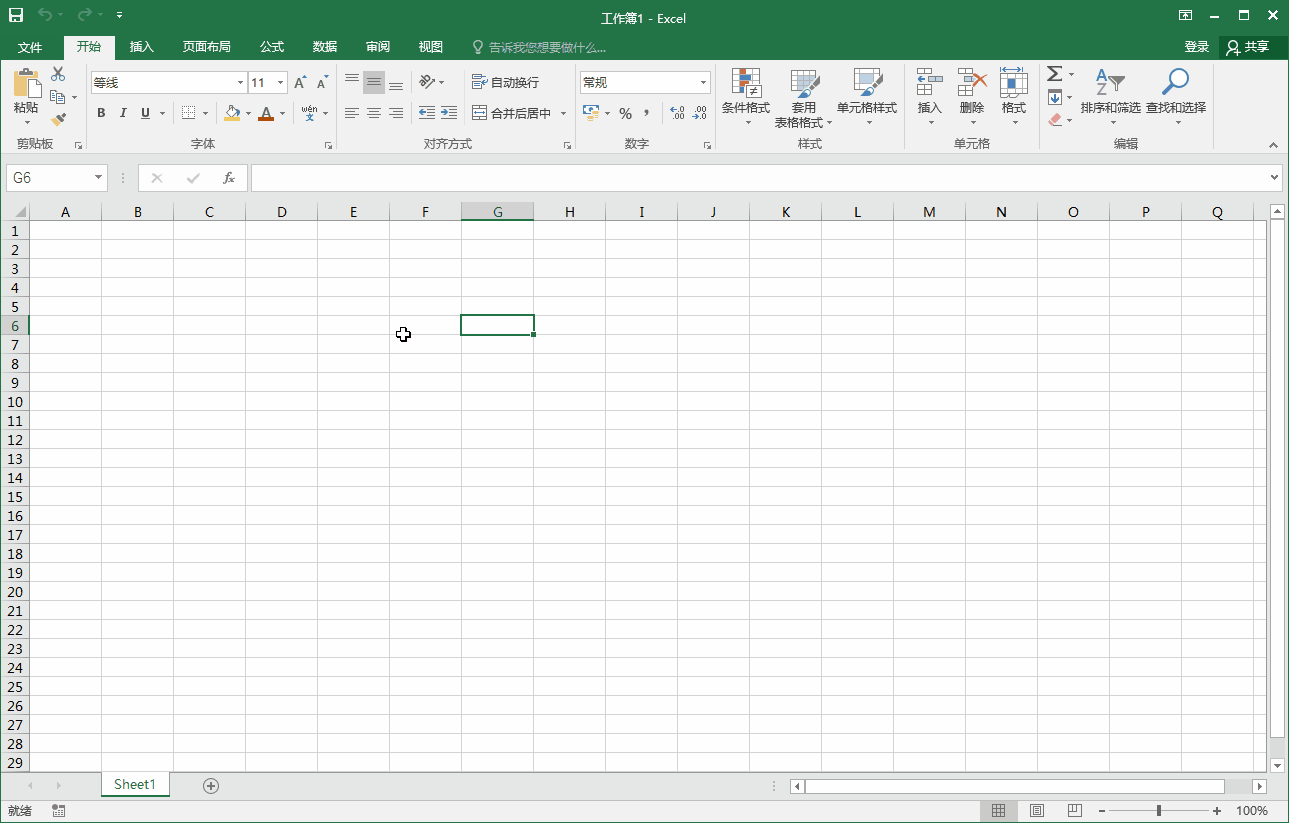1289x823 pixels.
Task: Toggle bold formatting with the B icon
Action: tap(100, 113)
